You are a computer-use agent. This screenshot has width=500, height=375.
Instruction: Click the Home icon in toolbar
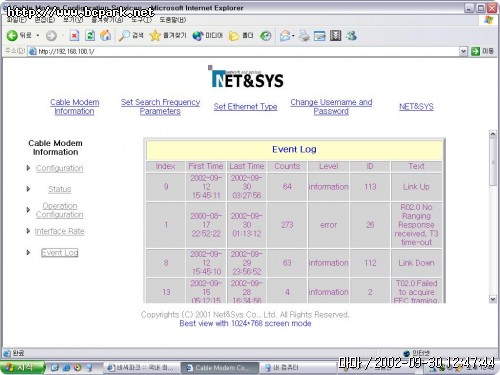pyautogui.click(x=106, y=35)
